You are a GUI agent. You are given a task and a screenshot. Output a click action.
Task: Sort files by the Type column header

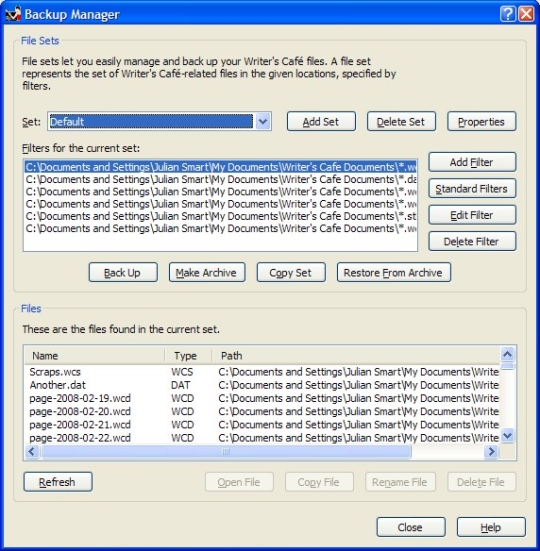188,356
